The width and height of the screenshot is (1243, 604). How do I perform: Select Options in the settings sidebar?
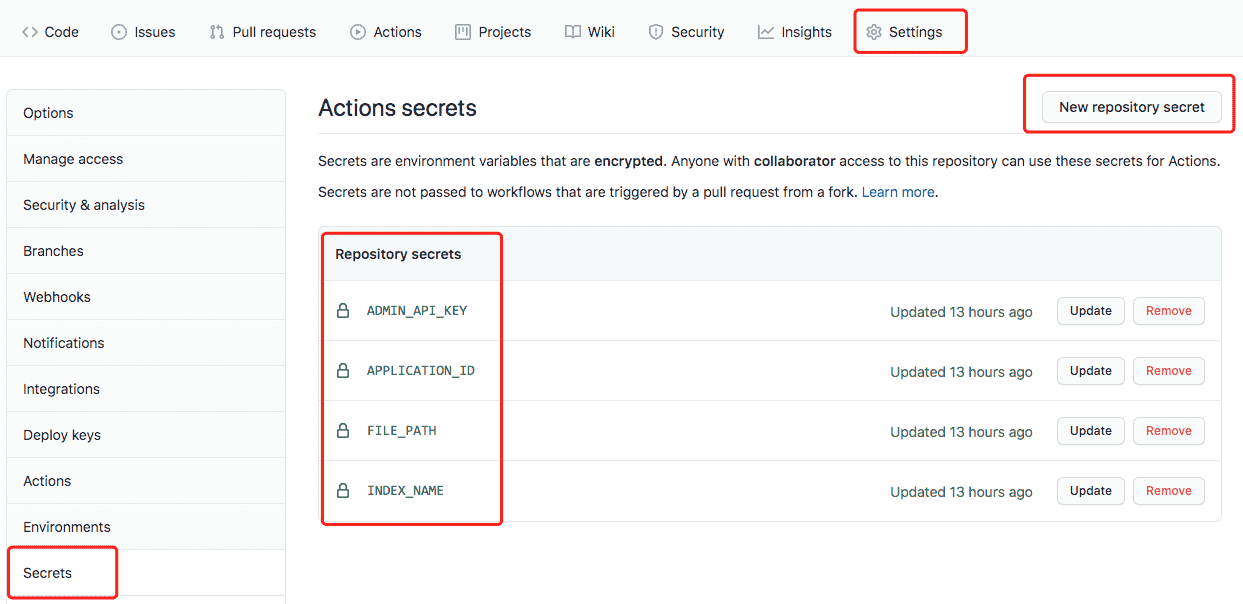click(x=146, y=113)
